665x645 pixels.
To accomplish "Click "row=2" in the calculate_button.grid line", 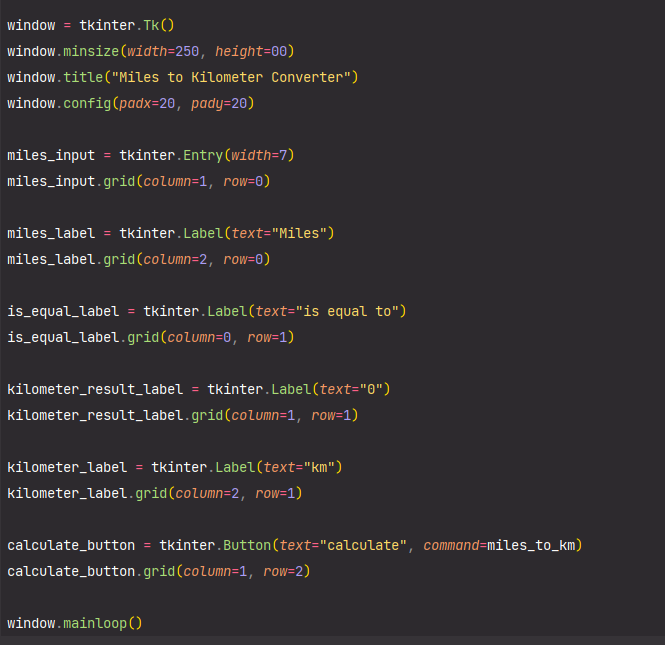I will (x=283, y=572).
